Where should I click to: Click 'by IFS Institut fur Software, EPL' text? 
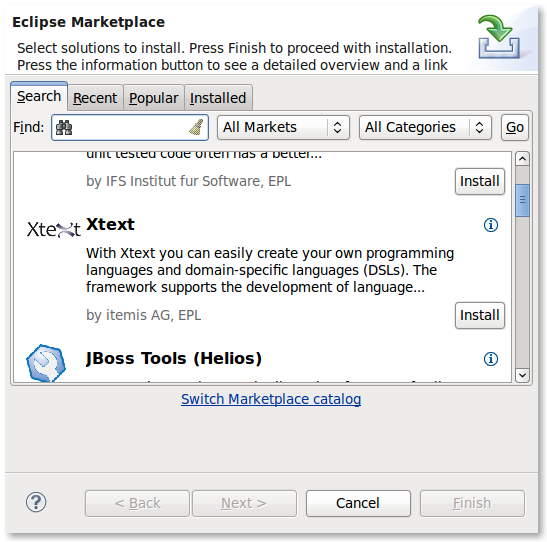click(188, 181)
